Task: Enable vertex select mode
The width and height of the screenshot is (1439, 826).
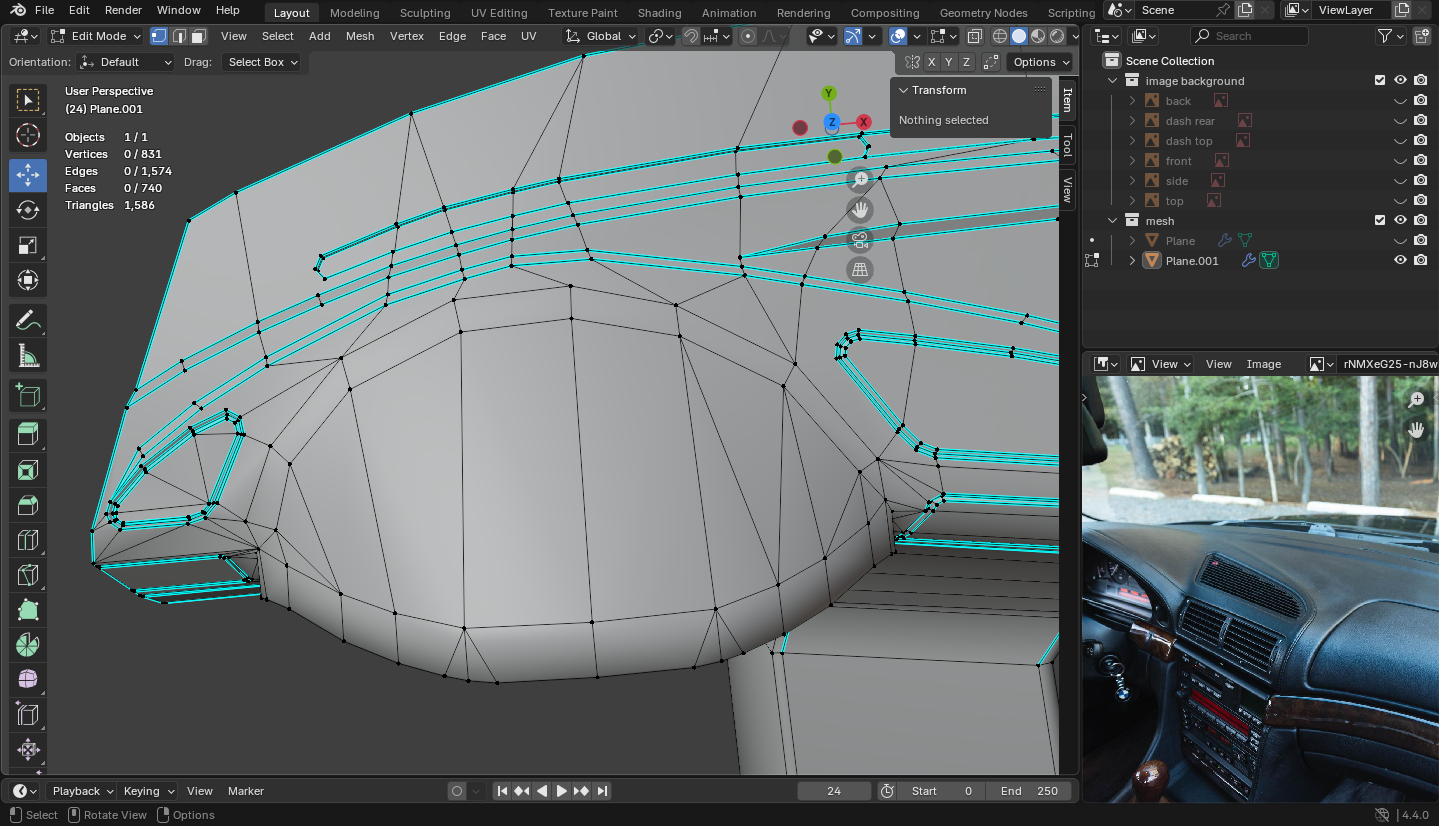Action: tap(159, 36)
